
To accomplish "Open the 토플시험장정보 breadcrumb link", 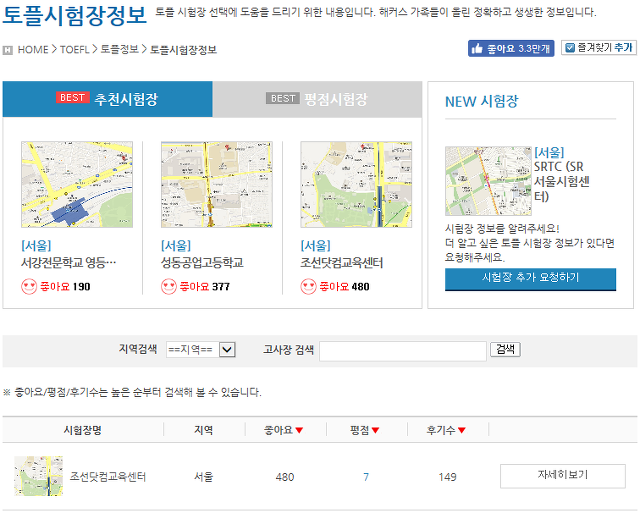I will click(183, 50).
